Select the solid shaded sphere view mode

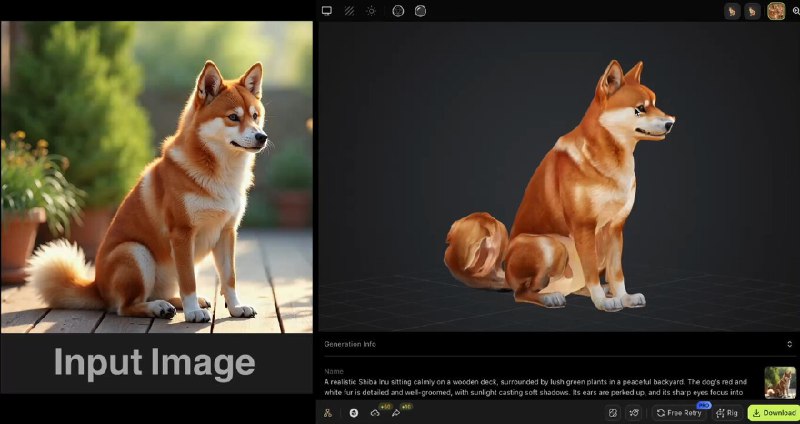420,11
